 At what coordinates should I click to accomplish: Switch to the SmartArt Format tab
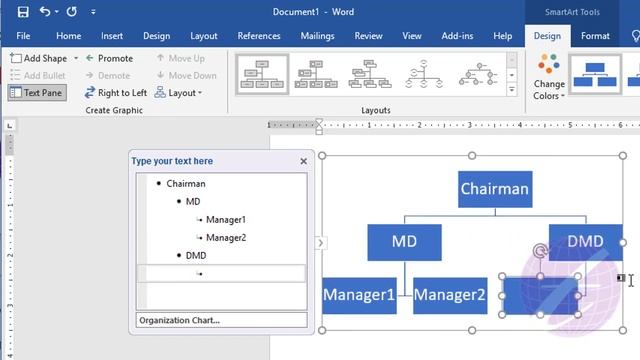click(x=595, y=36)
